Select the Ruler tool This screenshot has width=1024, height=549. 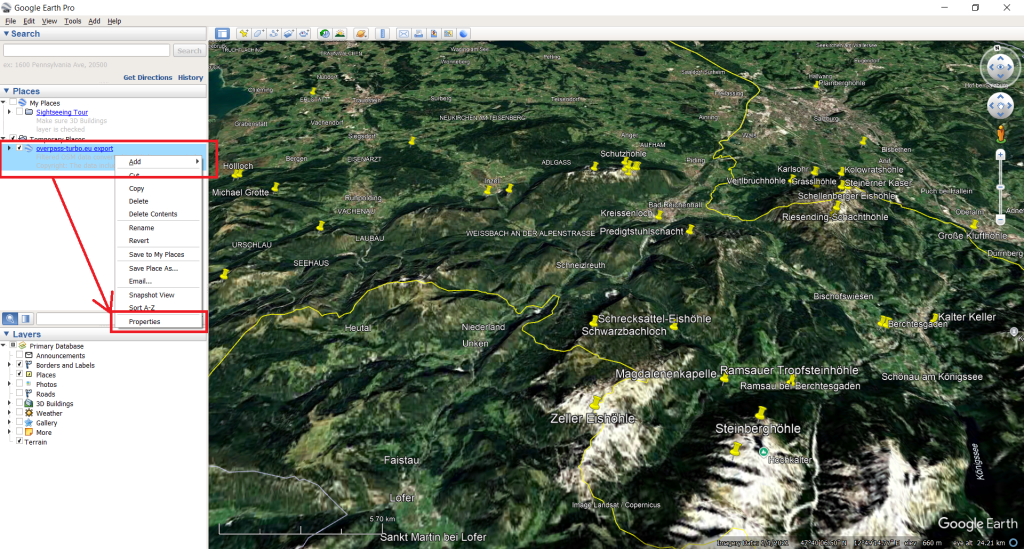point(383,33)
